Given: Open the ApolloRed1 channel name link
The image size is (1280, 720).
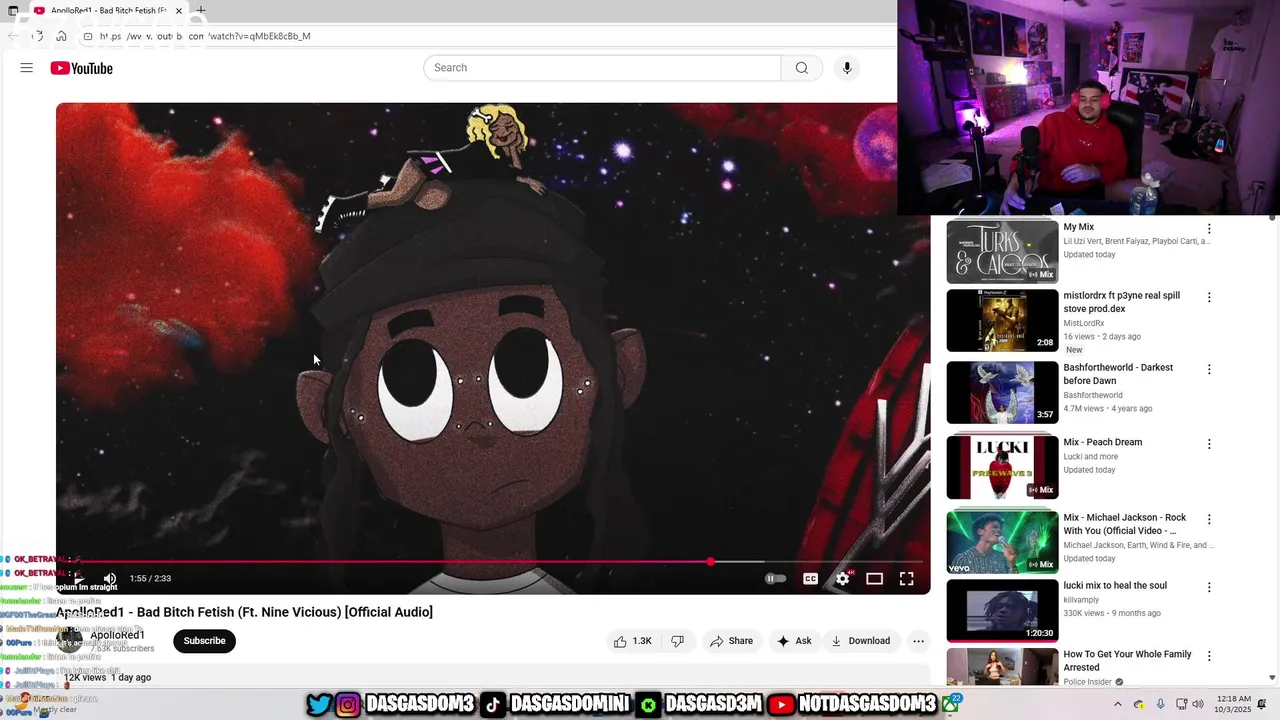Looking at the screenshot, I should (x=117, y=635).
